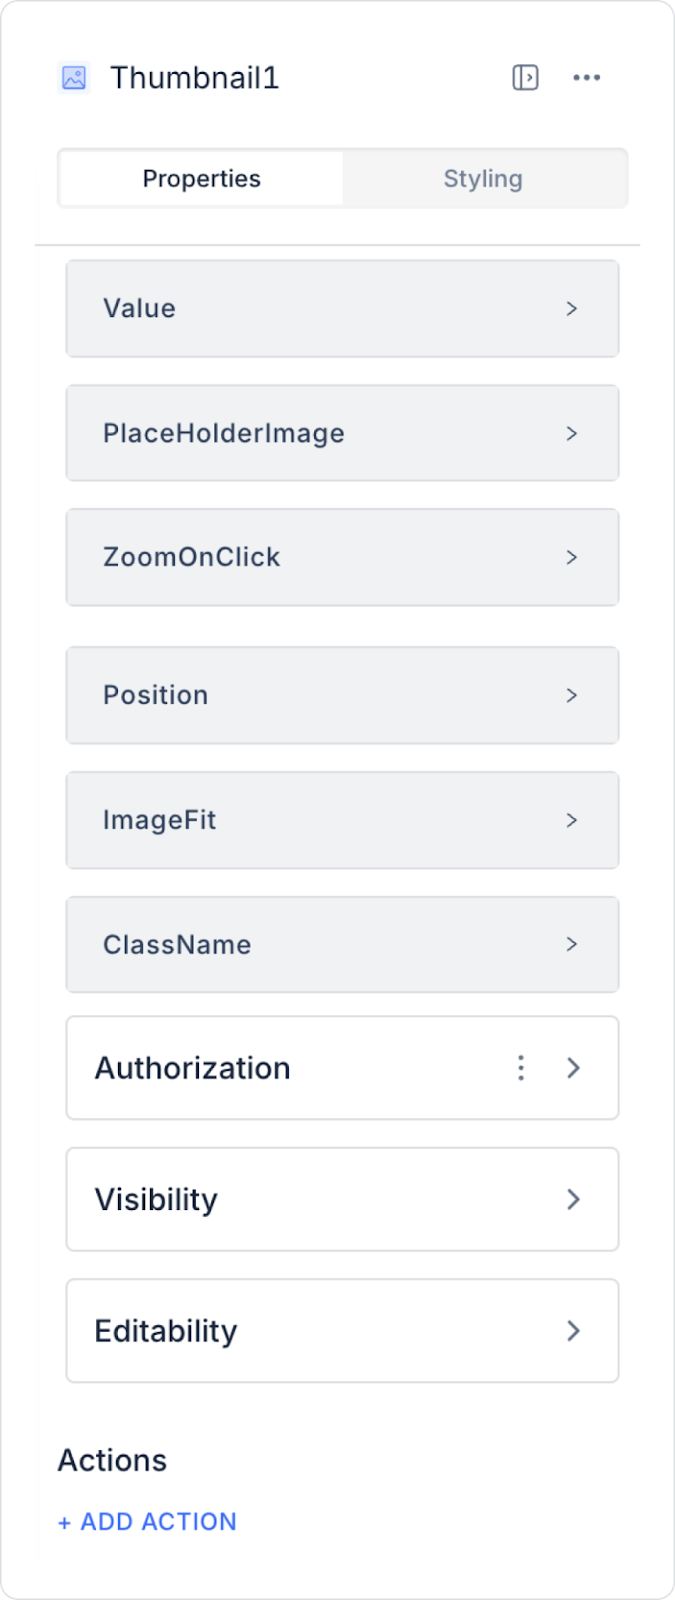Screen dimensions: 675x1600
Task: Expand the Value property row
Action: point(341,309)
